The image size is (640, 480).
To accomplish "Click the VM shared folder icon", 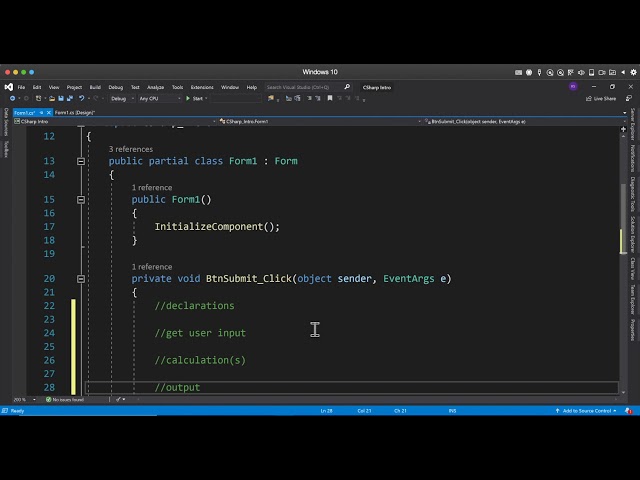I will point(612,72).
